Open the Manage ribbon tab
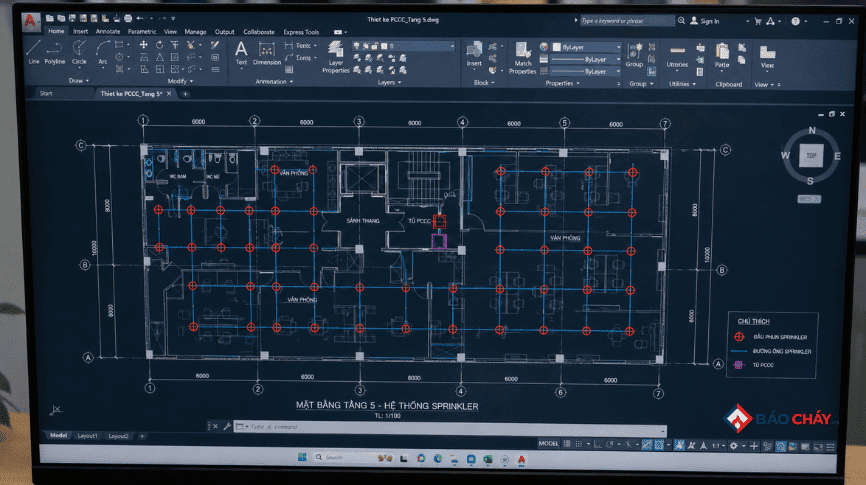Viewport: 866px width, 485px height. 195,32
